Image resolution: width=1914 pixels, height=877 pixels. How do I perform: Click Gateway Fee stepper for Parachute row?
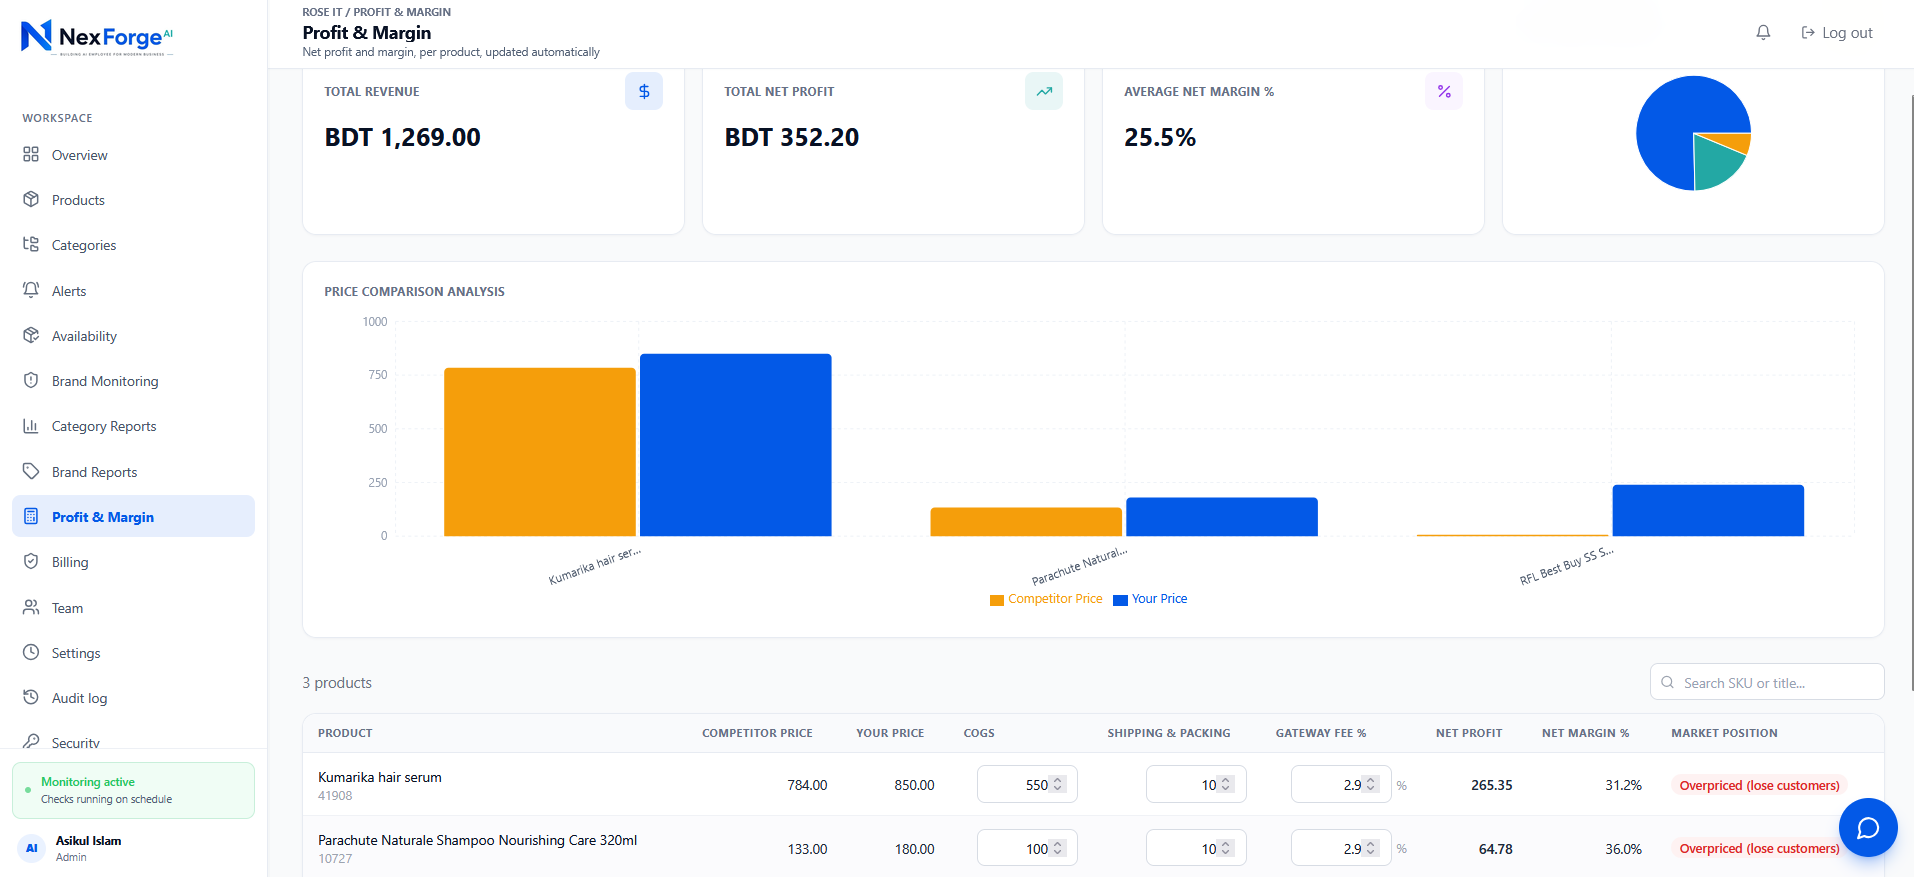tap(1371, 849)
